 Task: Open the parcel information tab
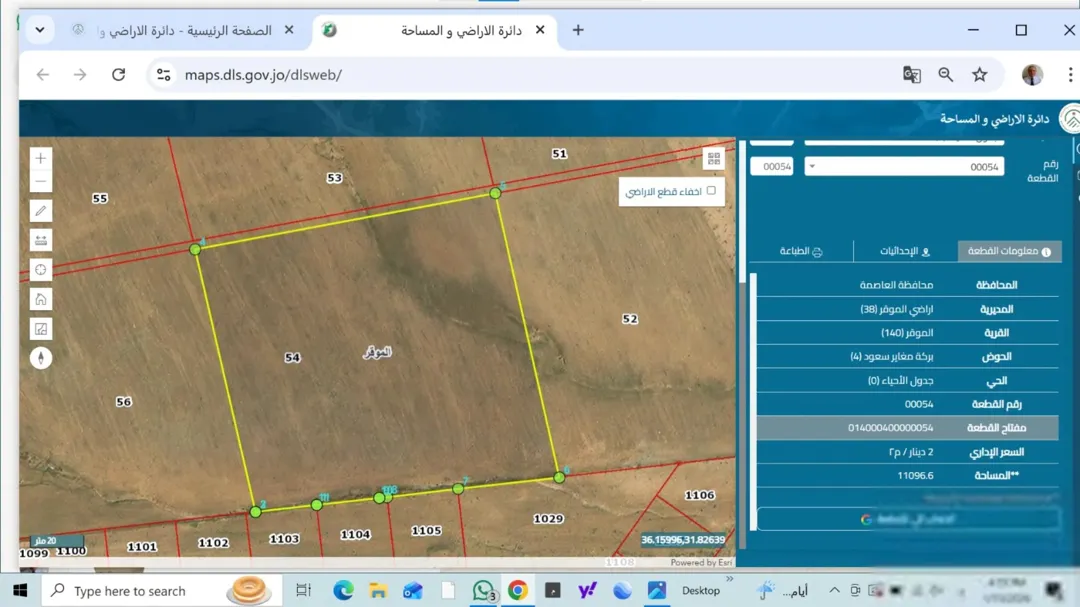click(x=1009, y=251)
